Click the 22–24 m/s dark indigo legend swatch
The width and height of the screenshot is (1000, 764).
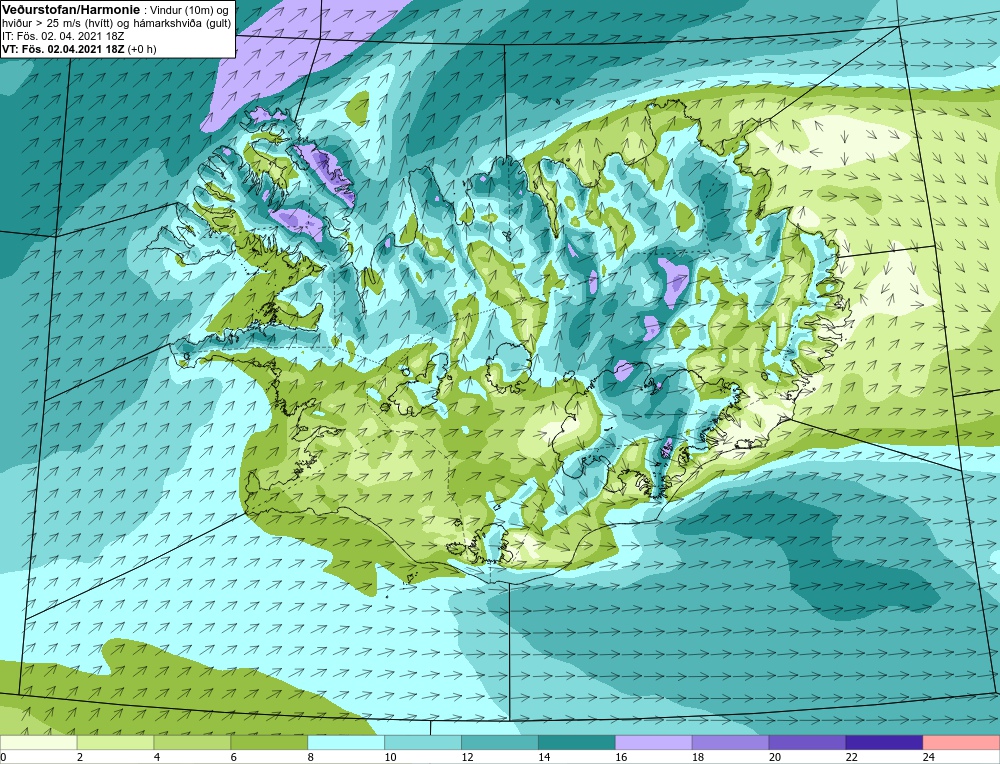(885, 743)
